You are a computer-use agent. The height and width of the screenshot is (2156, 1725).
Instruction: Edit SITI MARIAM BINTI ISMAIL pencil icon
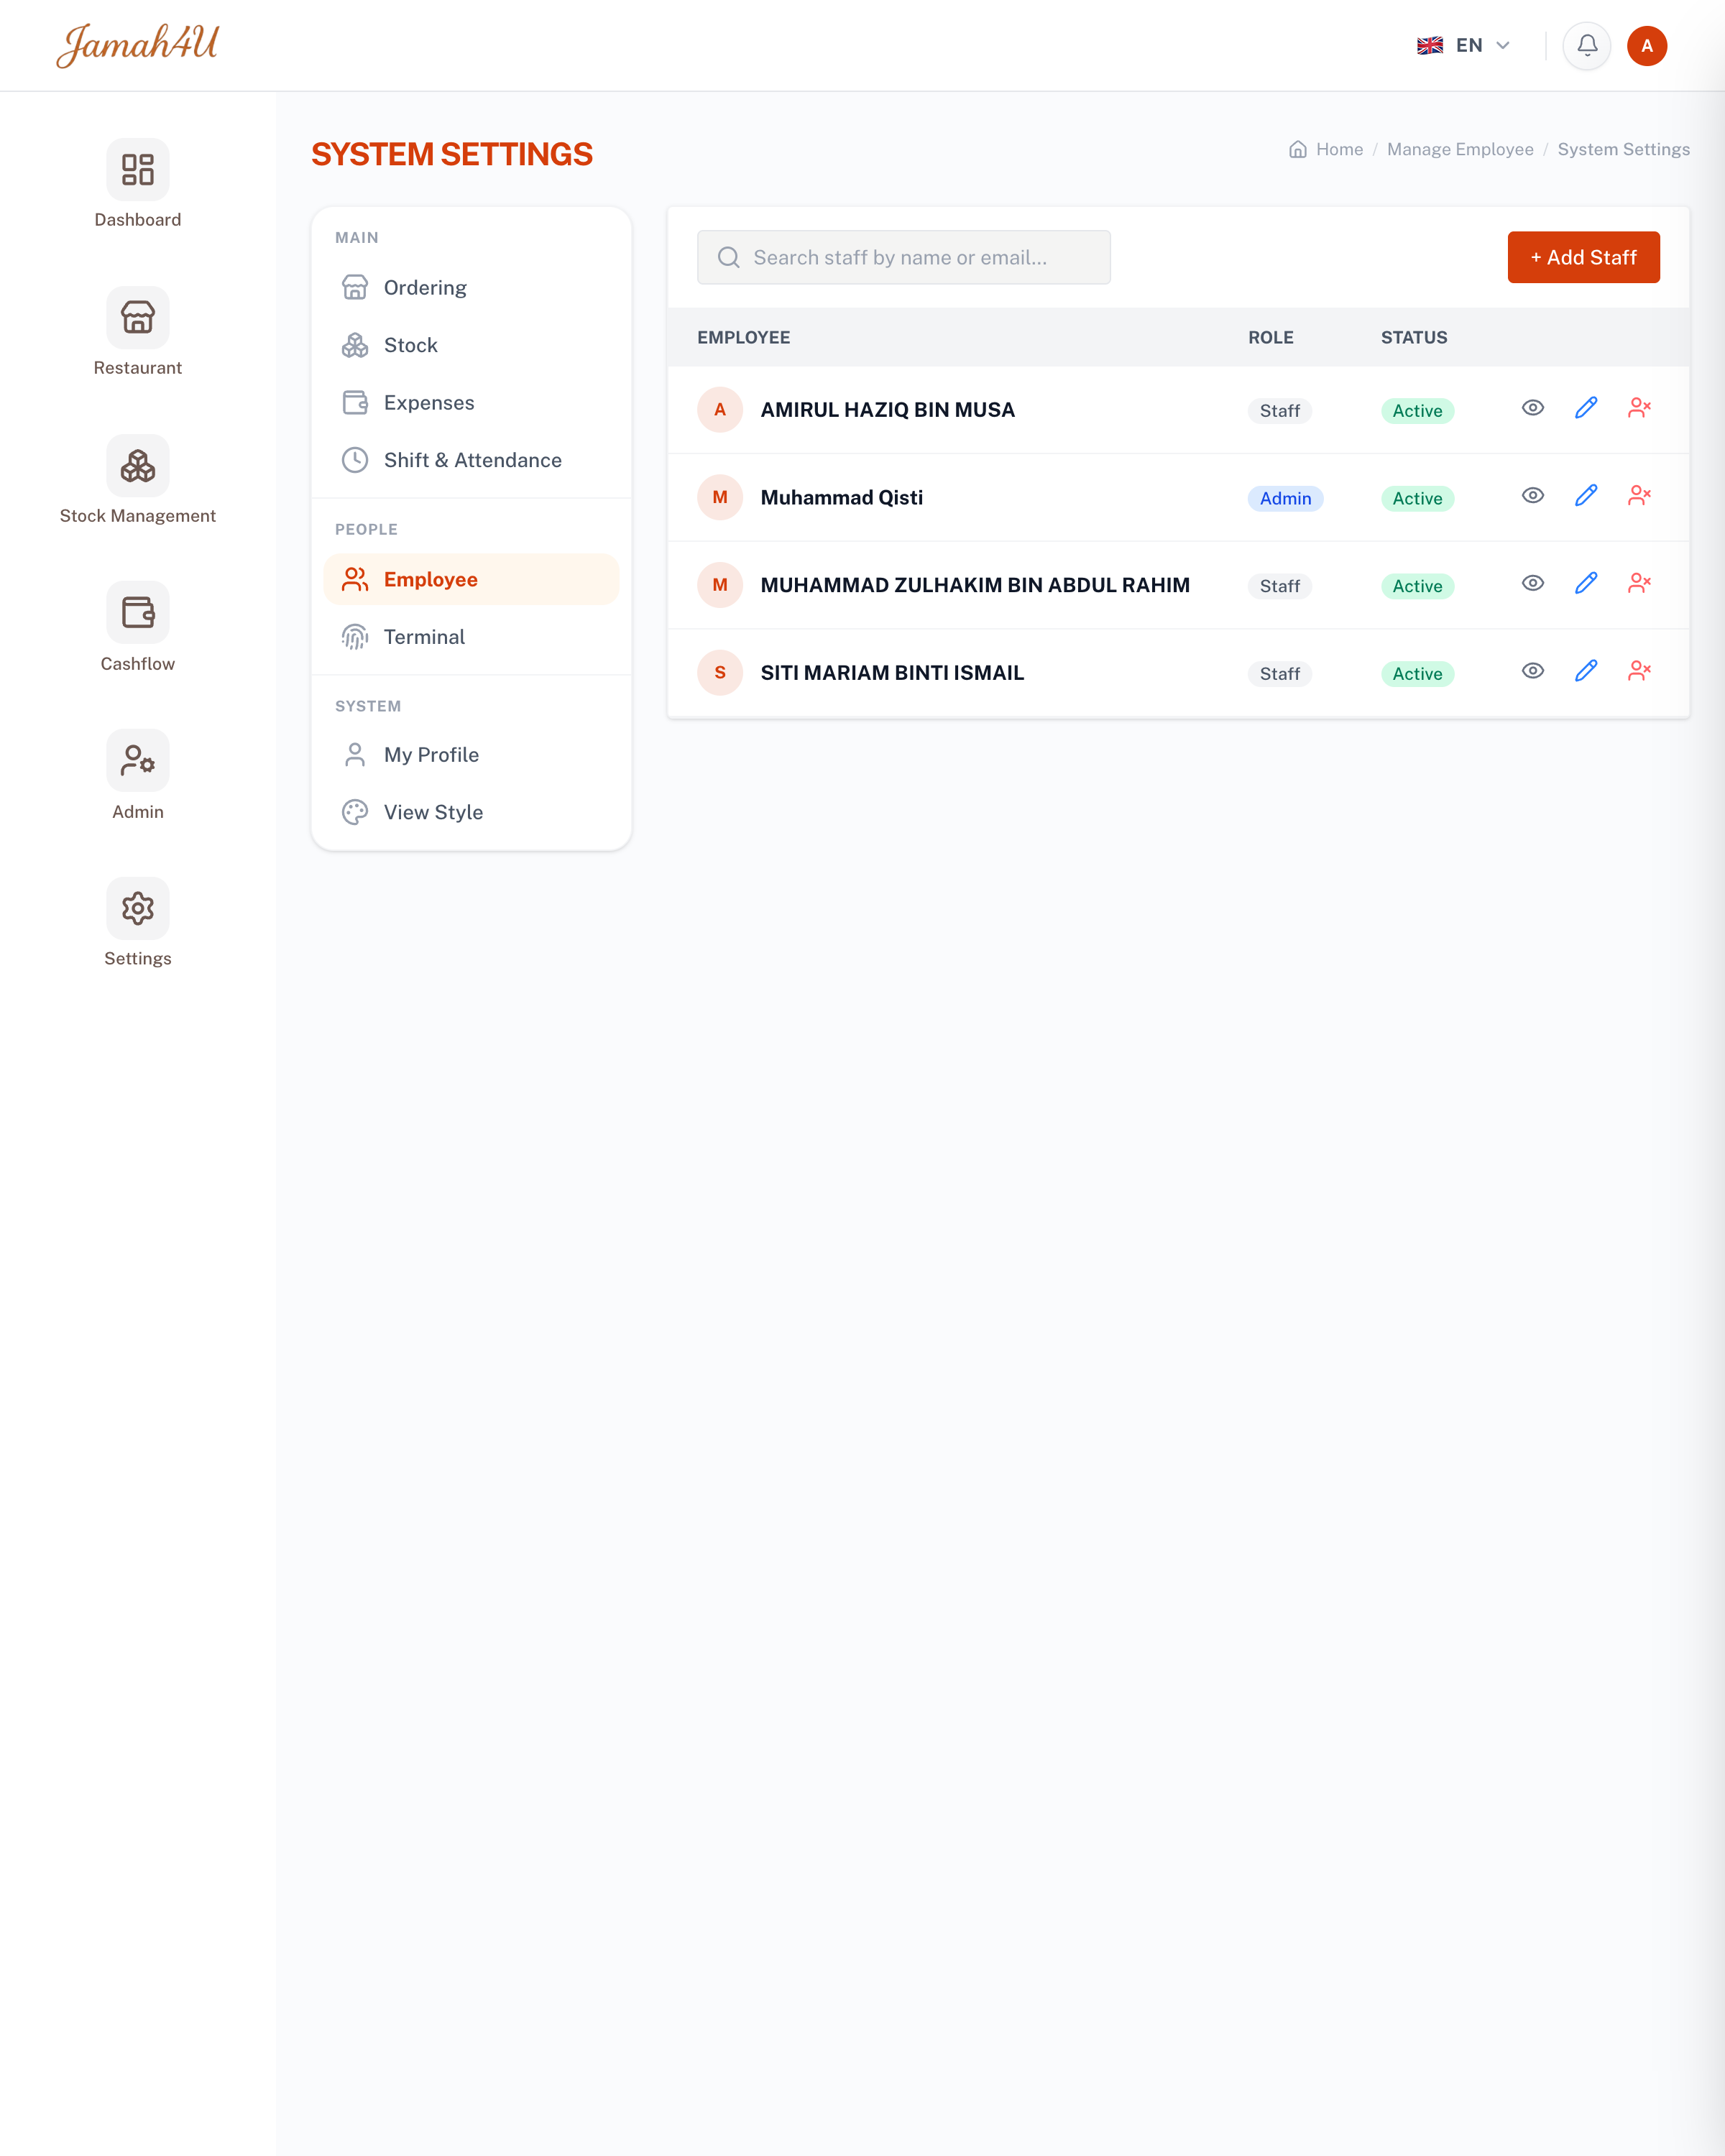pos(1586,671)
